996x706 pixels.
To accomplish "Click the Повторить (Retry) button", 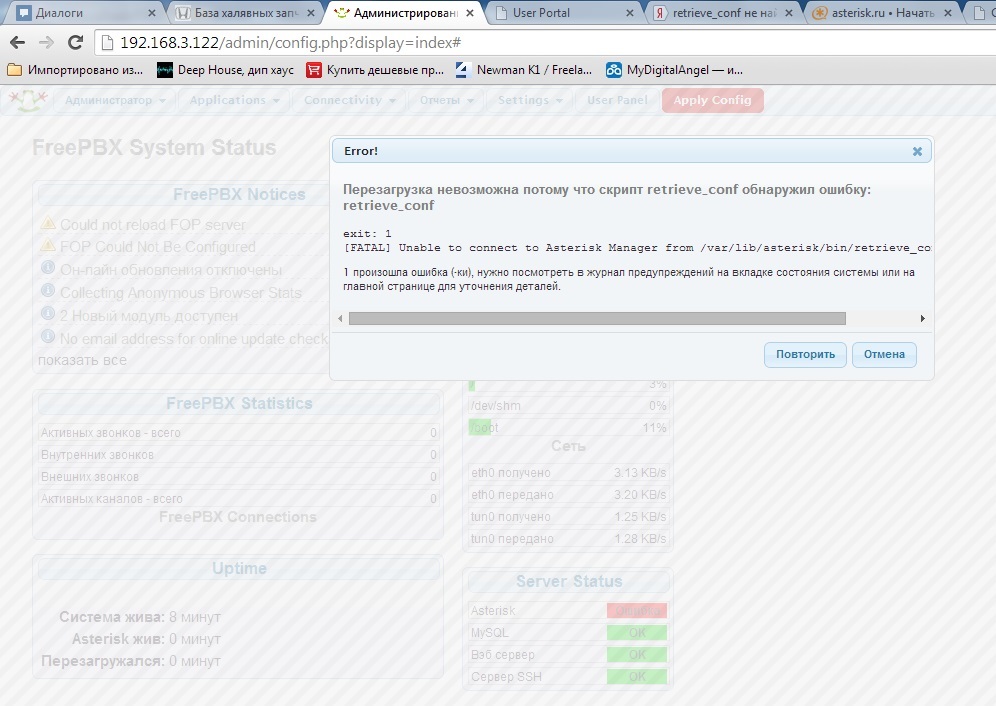I will tap(805, 354).
